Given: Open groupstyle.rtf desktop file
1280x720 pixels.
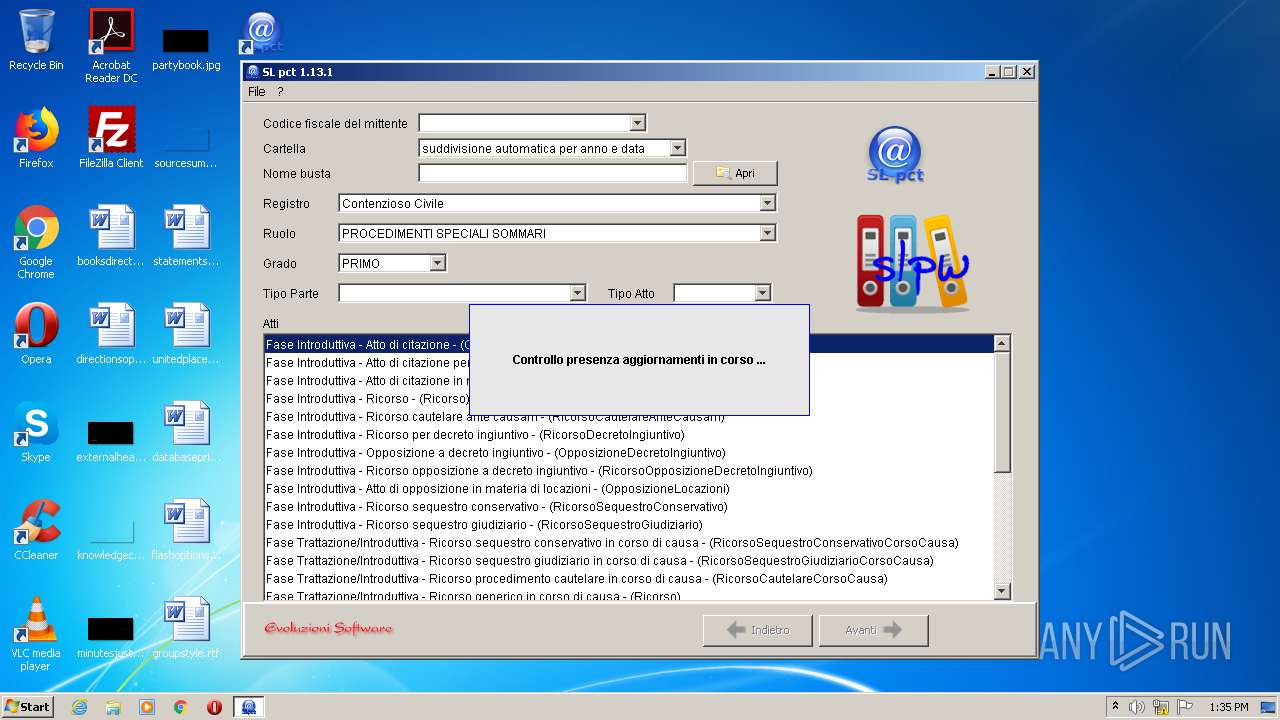Looking at the screenshot, I should [186, 628].
